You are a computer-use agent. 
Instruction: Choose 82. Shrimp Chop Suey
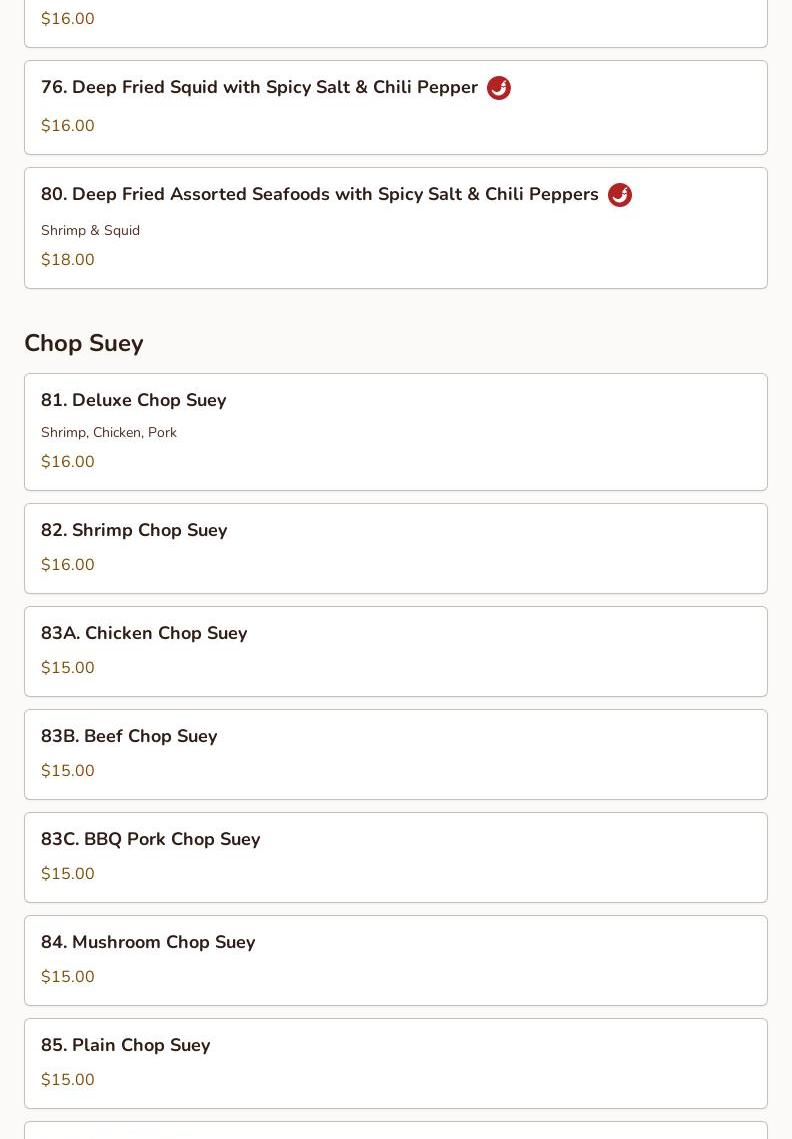(x=134, y=530)
